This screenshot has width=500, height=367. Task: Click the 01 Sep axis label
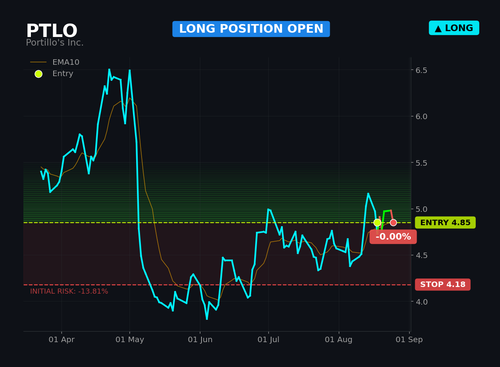click(409, 339)
